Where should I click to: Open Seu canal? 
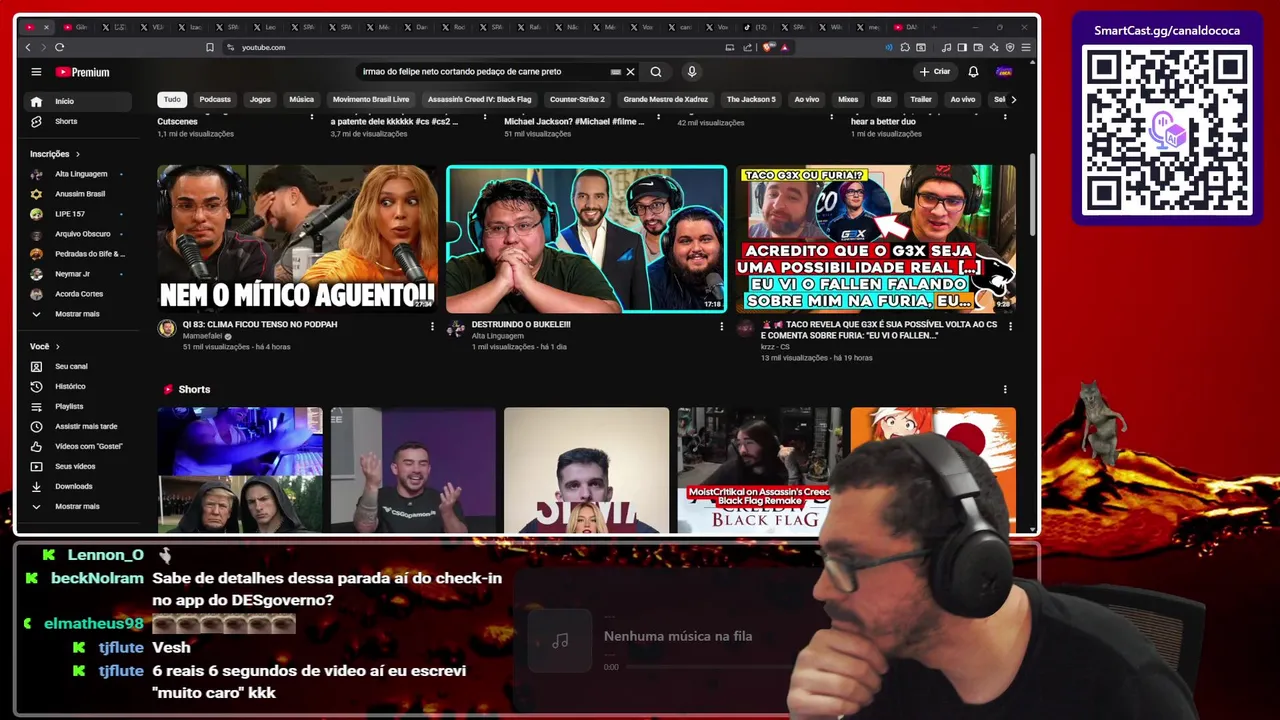[78, 366]
